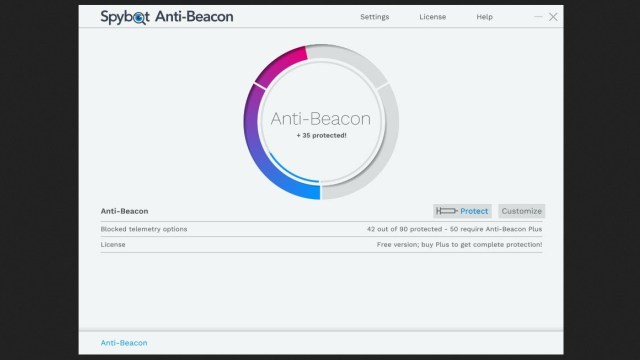Image resolution: width=640 pixels, height=360 pixels.
Task: Close the Anti-Beacon window
Action: click(x=553, y=17)
